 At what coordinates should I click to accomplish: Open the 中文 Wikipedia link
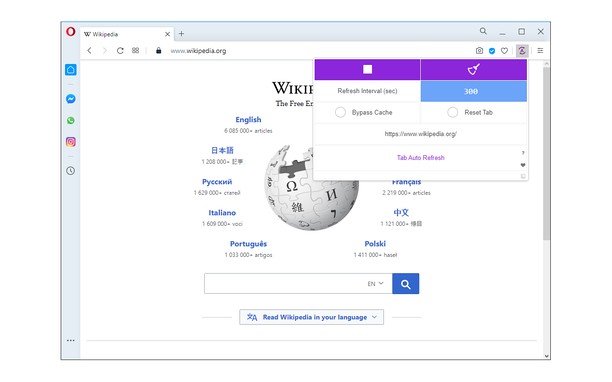tap(401, 213)
